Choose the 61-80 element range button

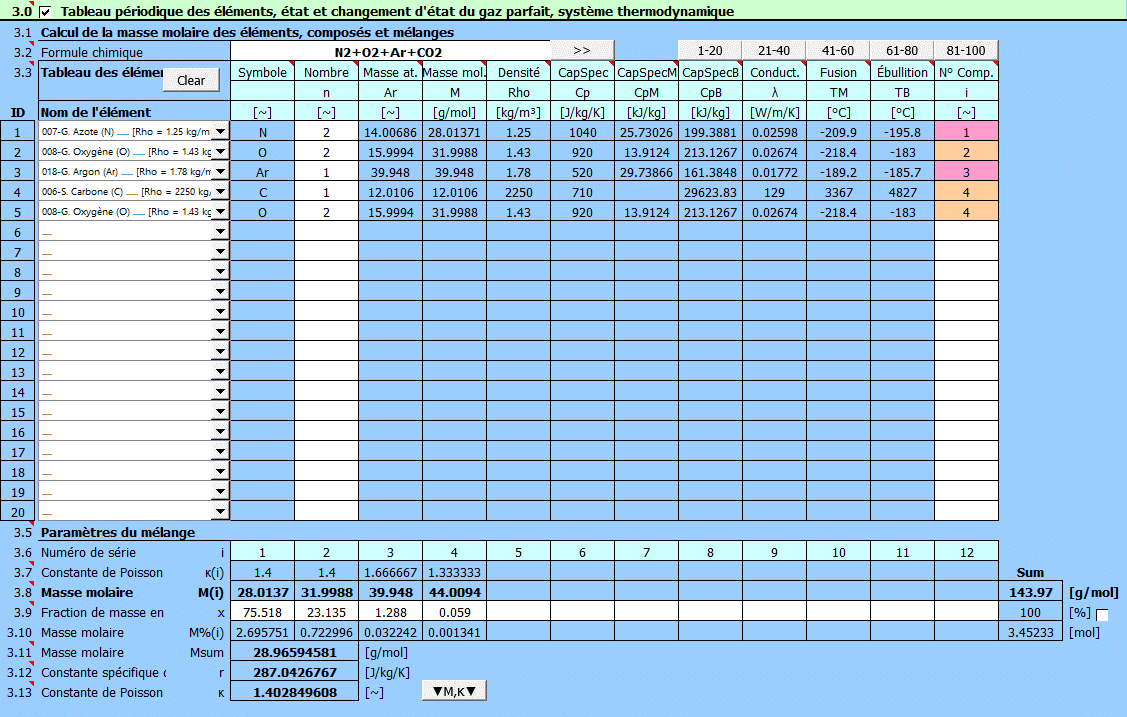click(x=901, y=51)
